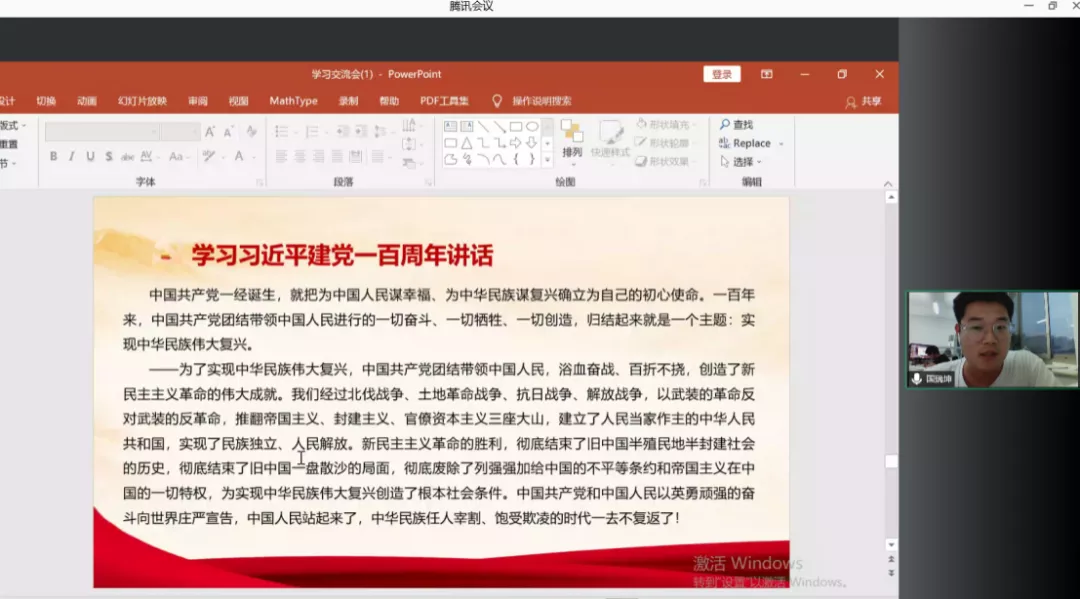This screenshot has width=1080, height=599.
Task: Open the 幻灯片放映 (Slide Show) tab
Action: point(142,101)
